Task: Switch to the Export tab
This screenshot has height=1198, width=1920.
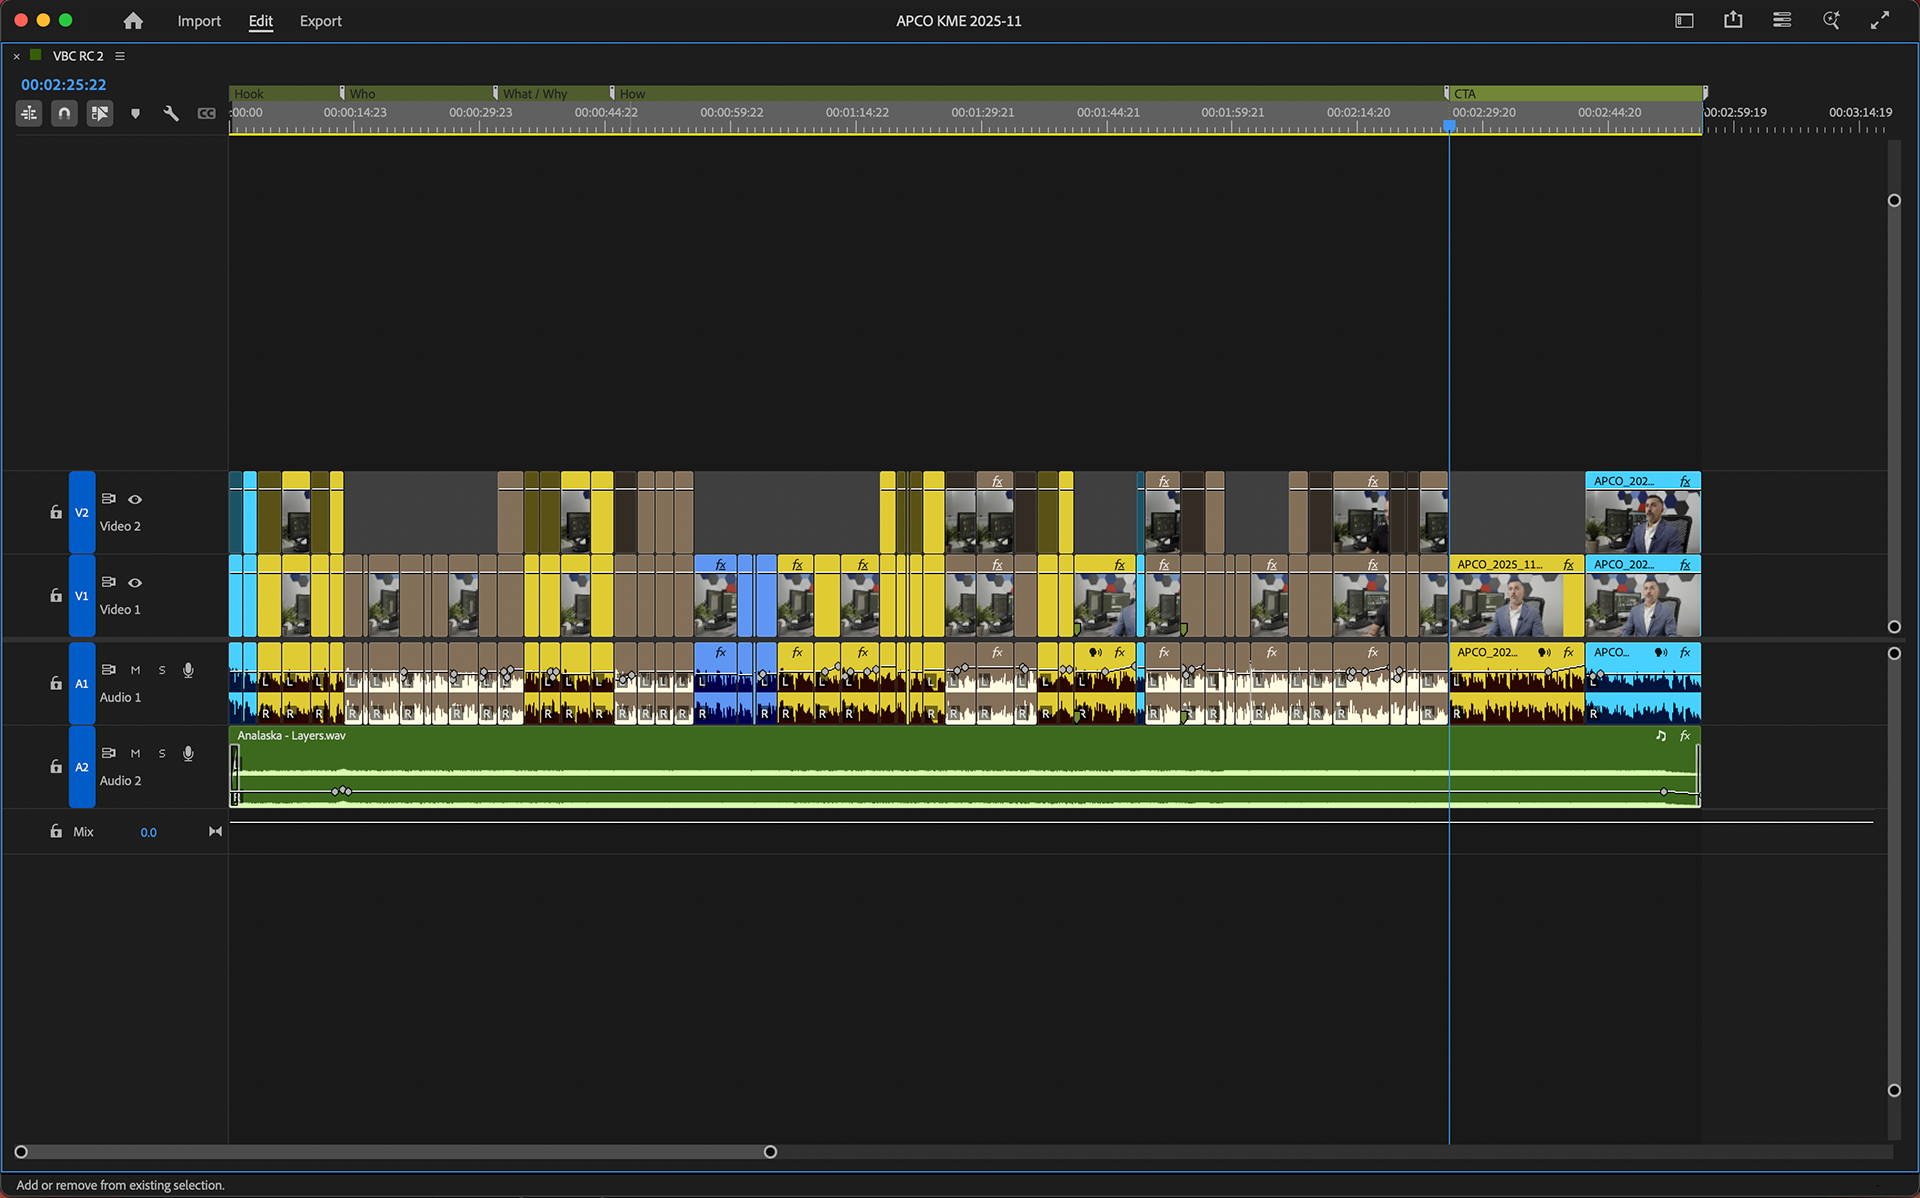Action: [320, 21]
